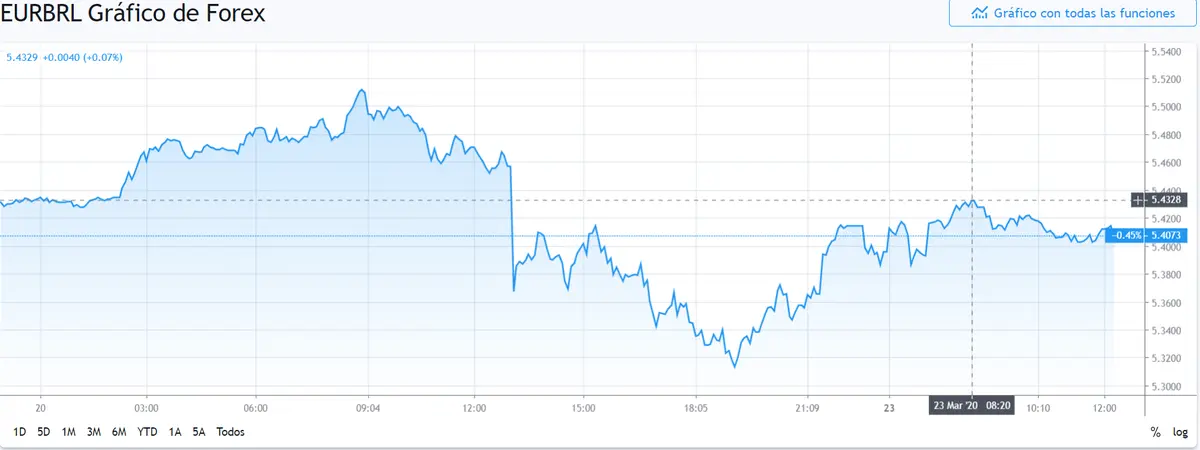Toggle the percent (%) scale
1200x450 pixels.
[1156, 432]
